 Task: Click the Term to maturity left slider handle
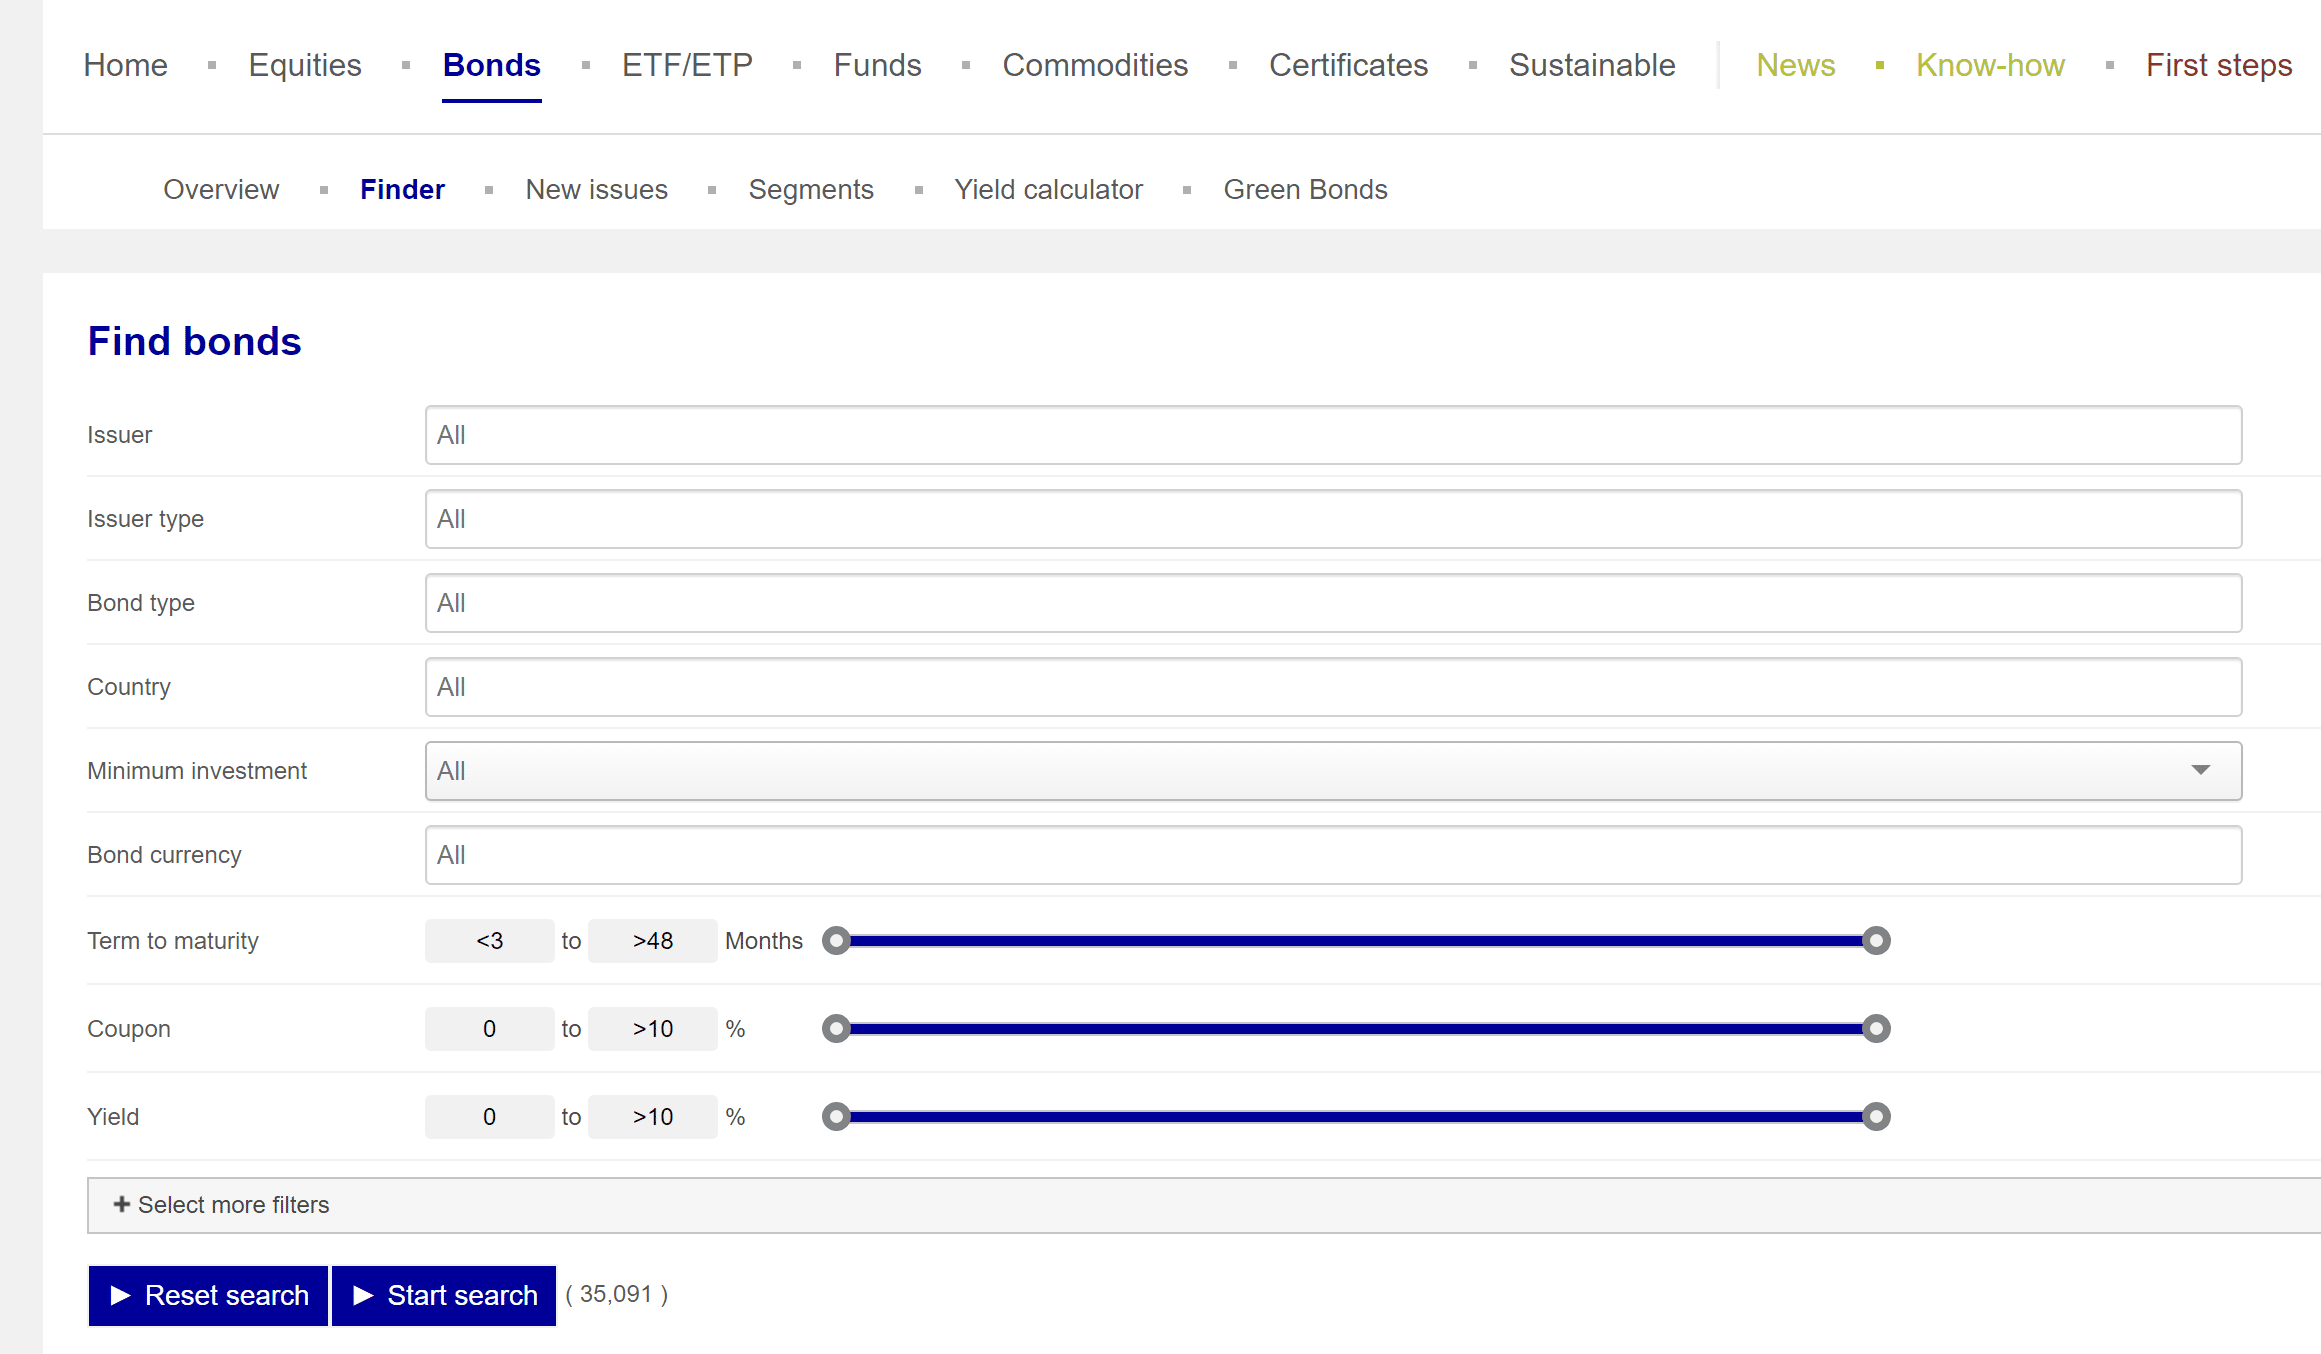tap(836, 940)
